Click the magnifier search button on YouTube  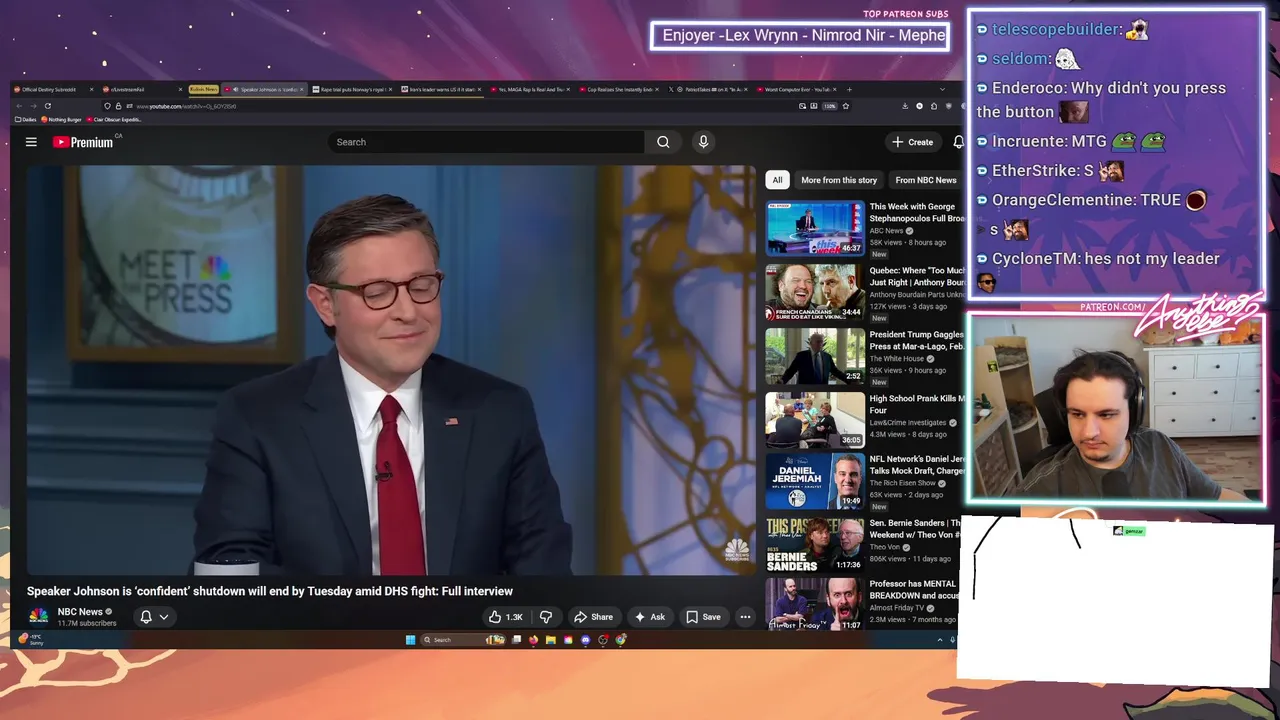point(663,142)
